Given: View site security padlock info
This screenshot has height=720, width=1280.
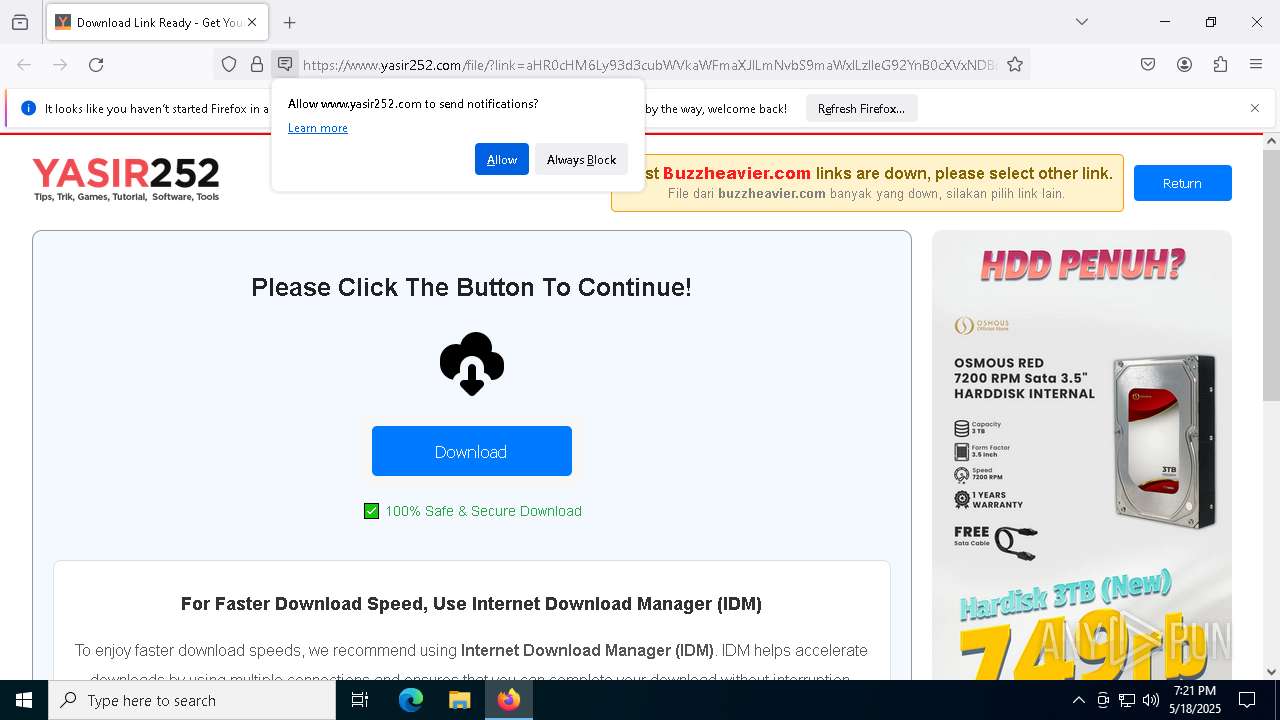Looking at the screenshot, I should (x=257, y=64).
